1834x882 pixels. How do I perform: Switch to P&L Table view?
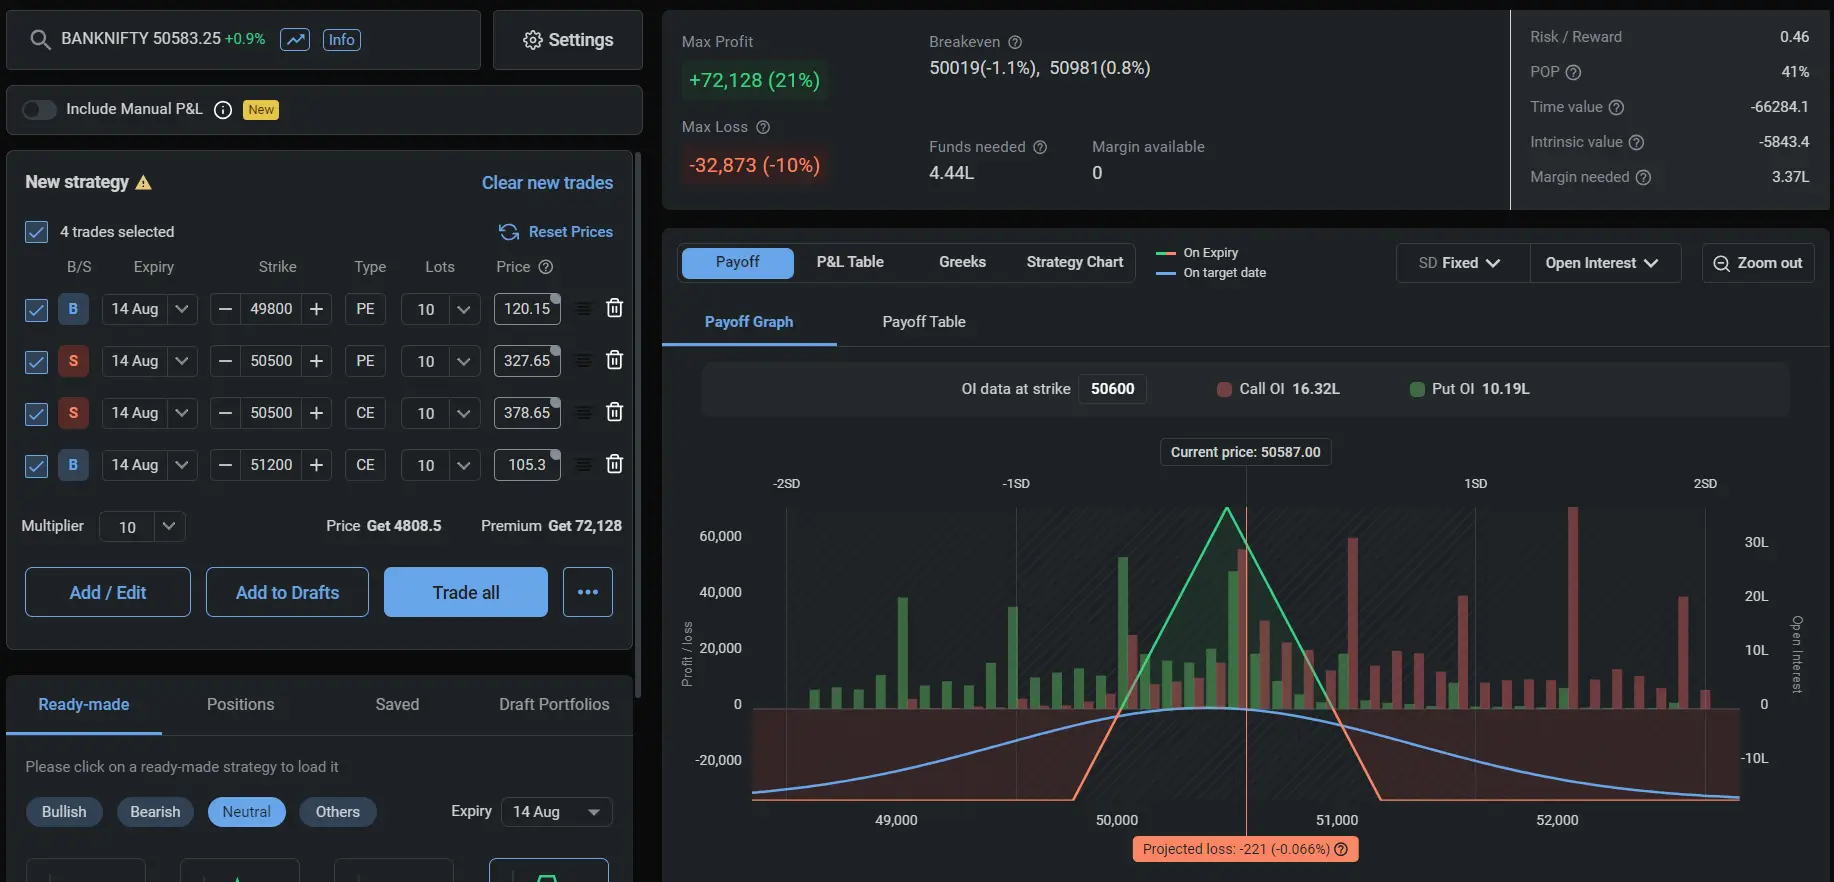coord(850,262)
